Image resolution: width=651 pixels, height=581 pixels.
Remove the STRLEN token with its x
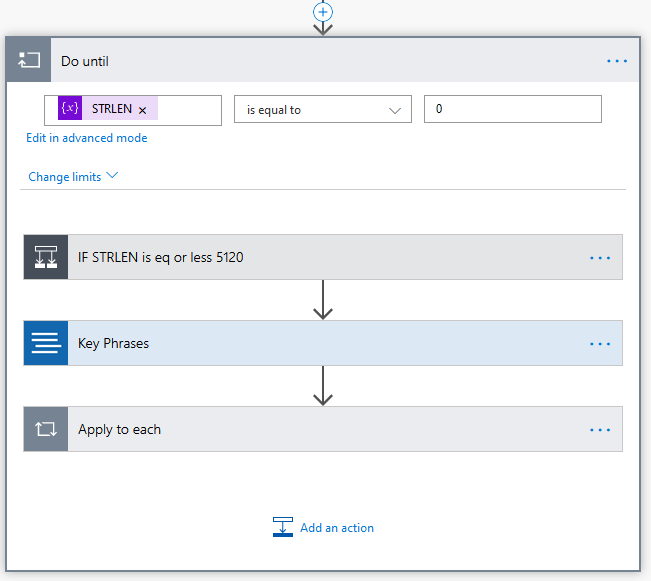click(x=142, y=110)
